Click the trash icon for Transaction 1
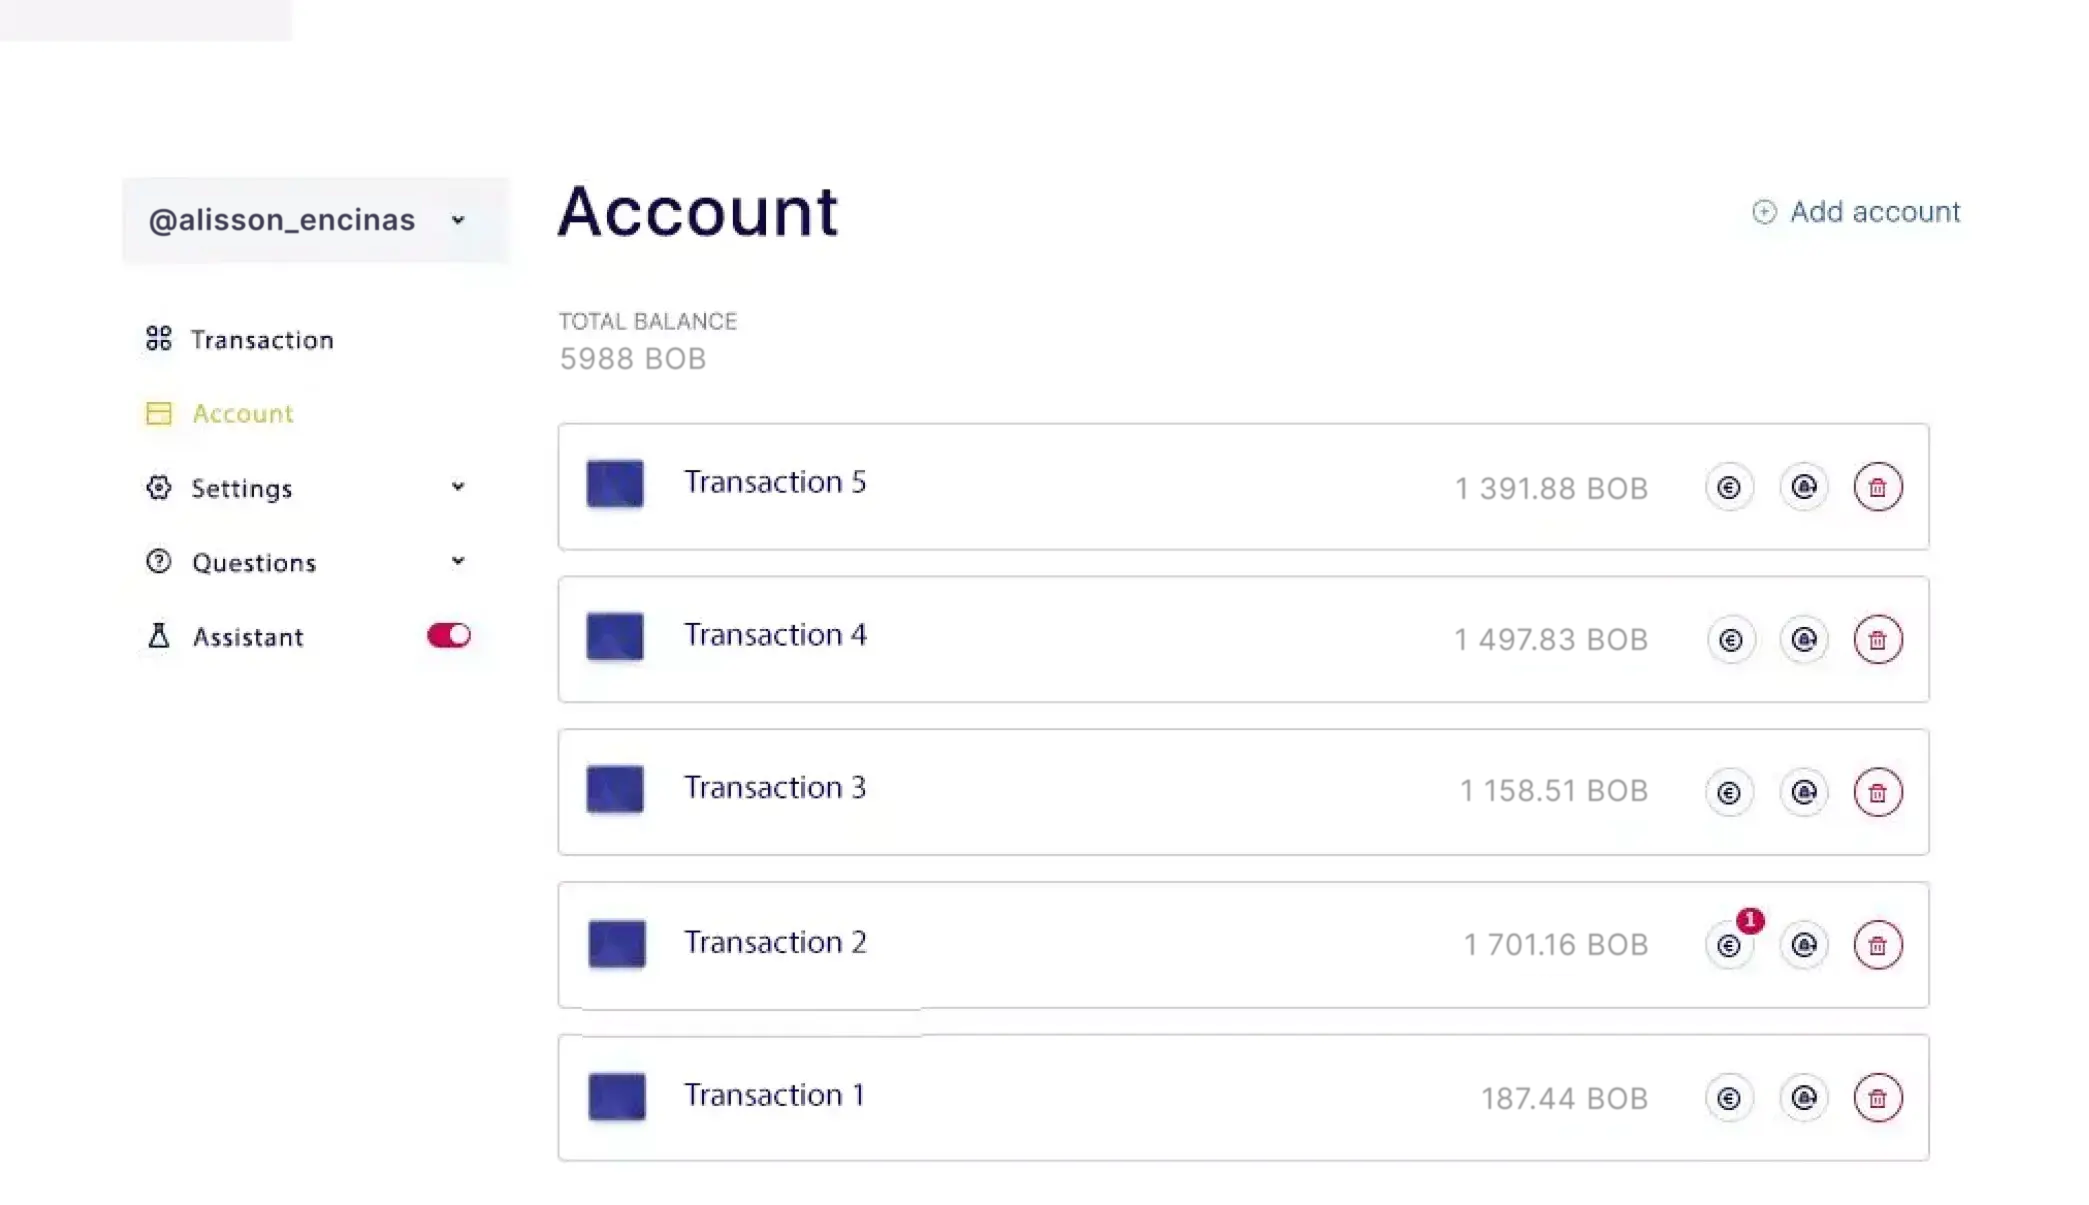The width and height of the screenshot is (2089, 1205). [x=1877, y=1098]
